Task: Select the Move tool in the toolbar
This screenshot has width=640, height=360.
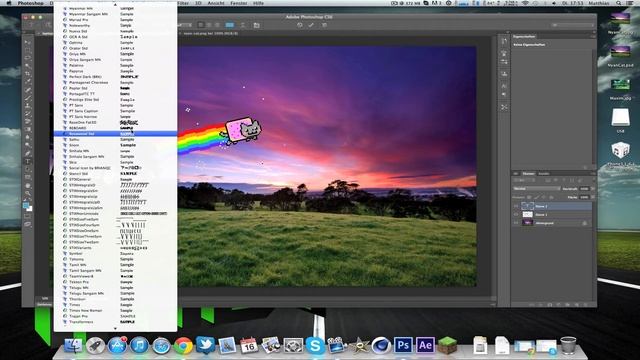Action: click(28, 42)
